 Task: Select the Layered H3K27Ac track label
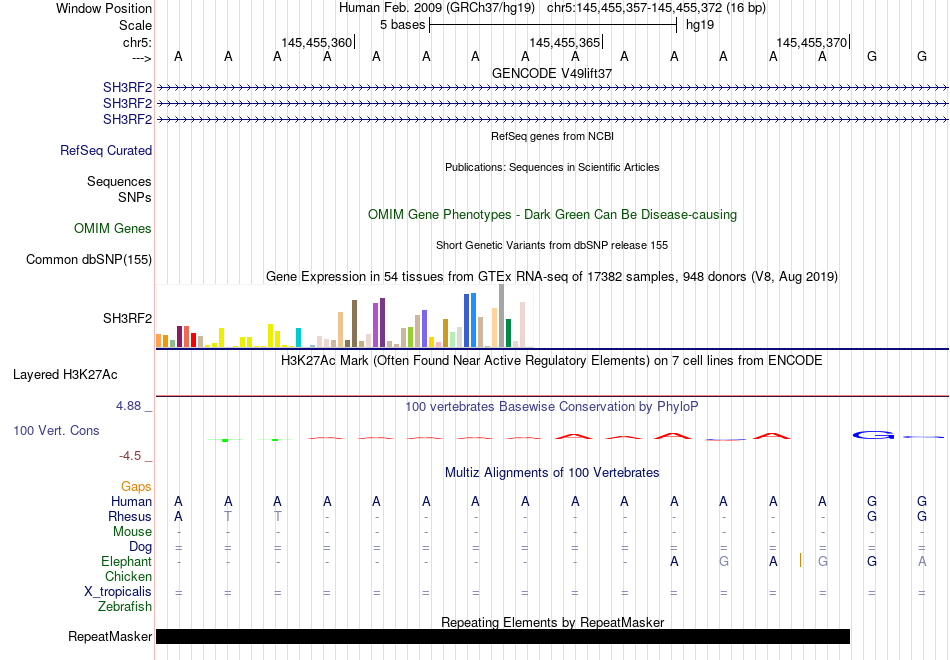click(65, 375)
